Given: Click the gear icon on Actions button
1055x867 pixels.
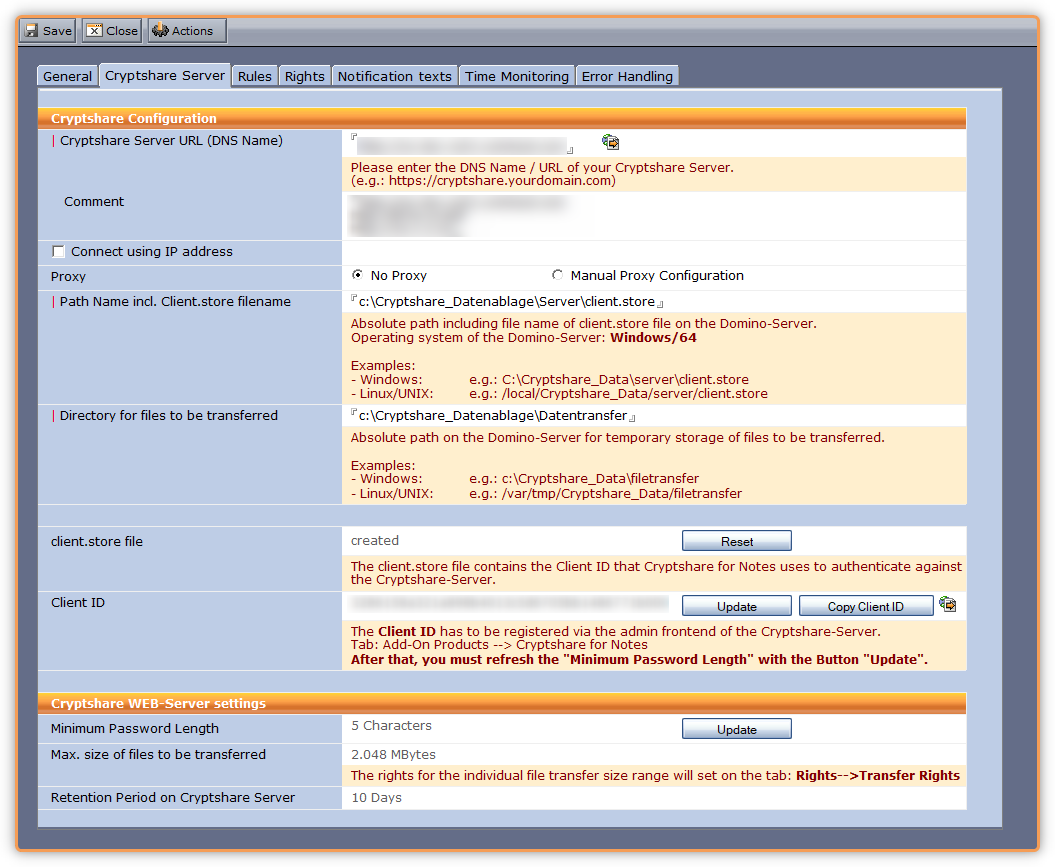Looking at the screenshot, I should tap(160, 30).
